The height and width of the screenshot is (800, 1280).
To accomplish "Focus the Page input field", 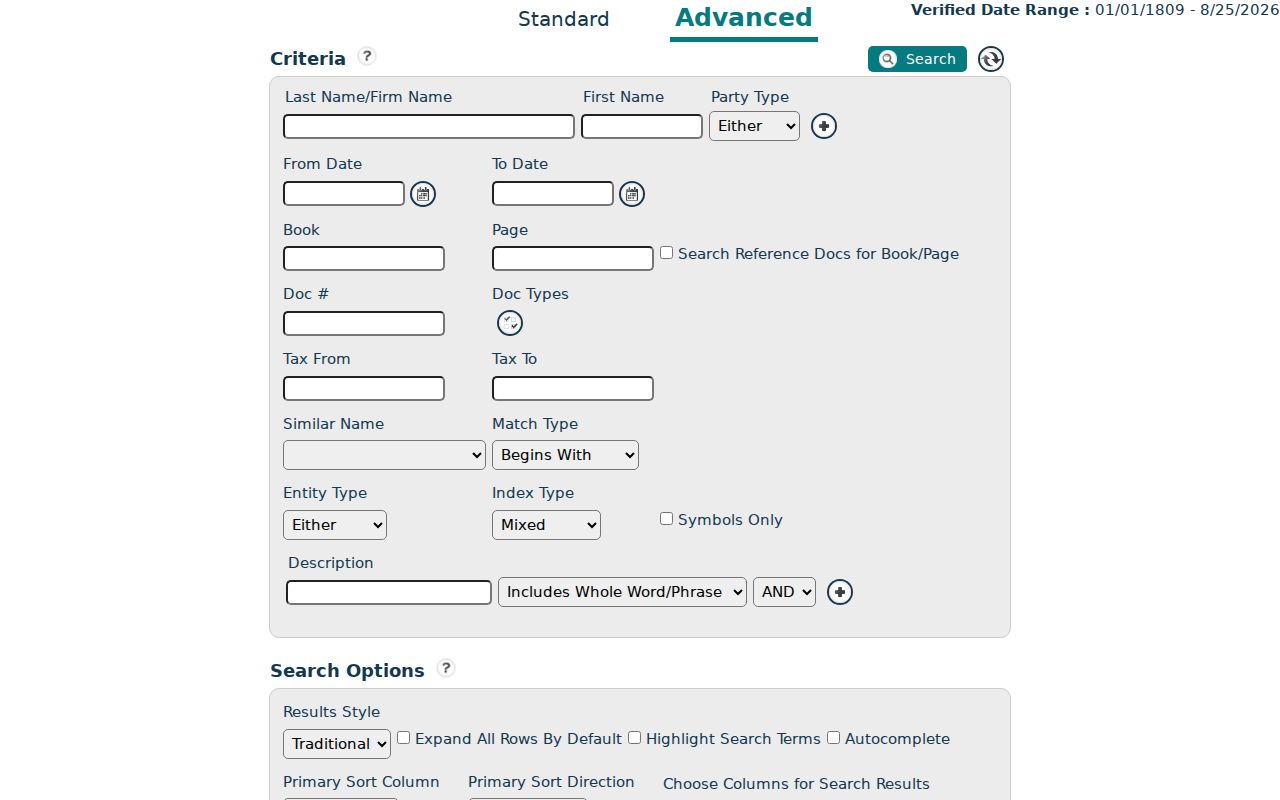I will point(573,258).
